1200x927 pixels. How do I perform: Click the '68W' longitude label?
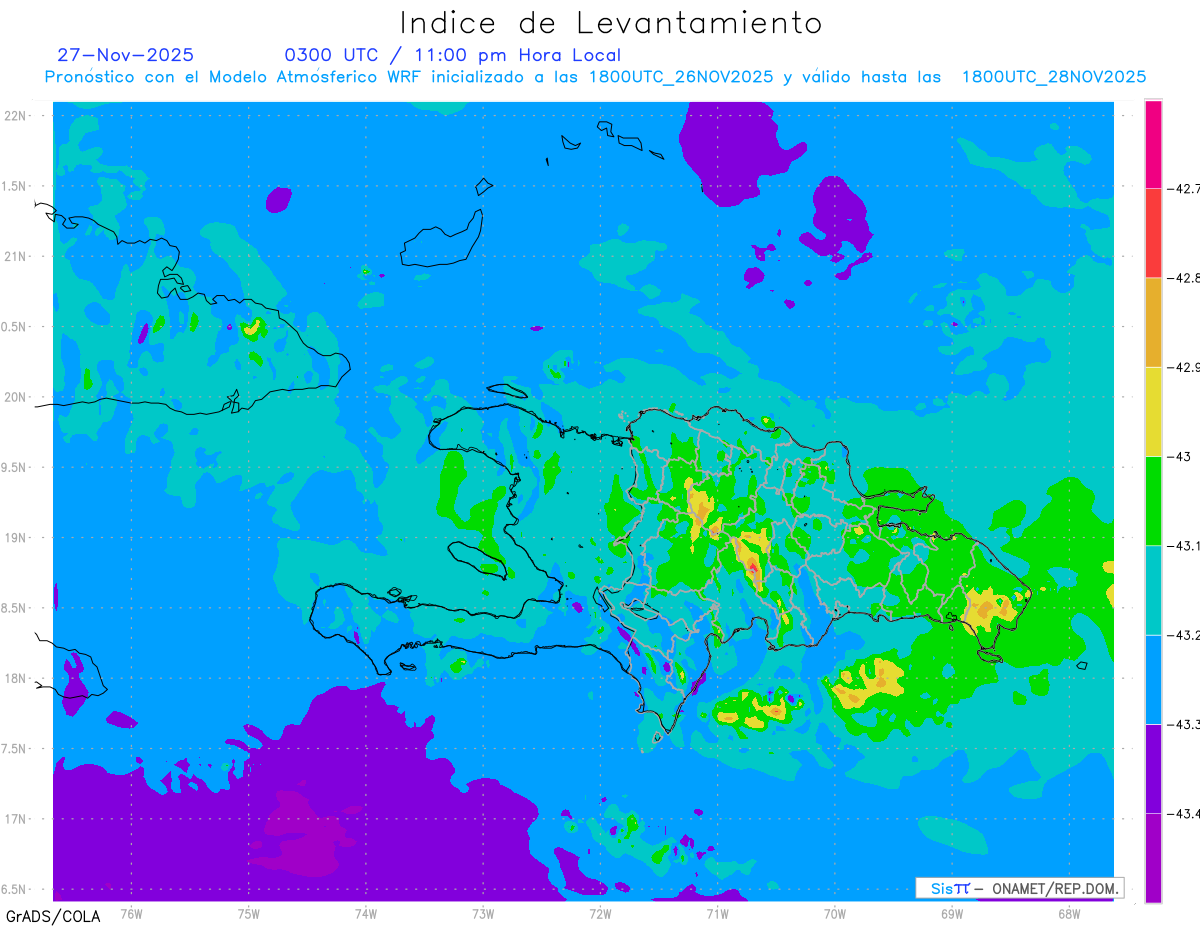1069,913
